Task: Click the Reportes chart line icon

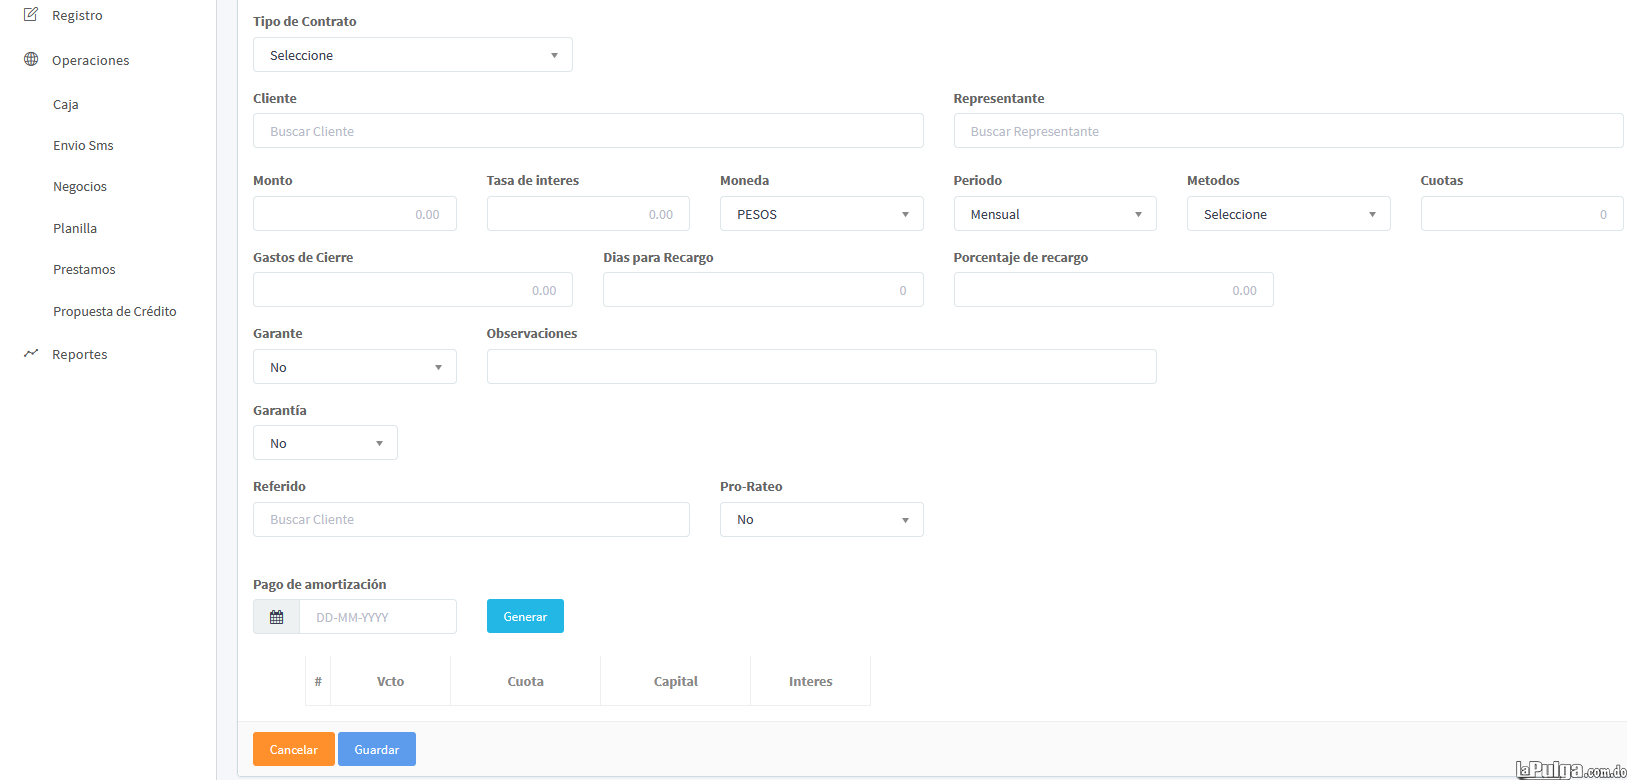Action: [x=31, y=354]
